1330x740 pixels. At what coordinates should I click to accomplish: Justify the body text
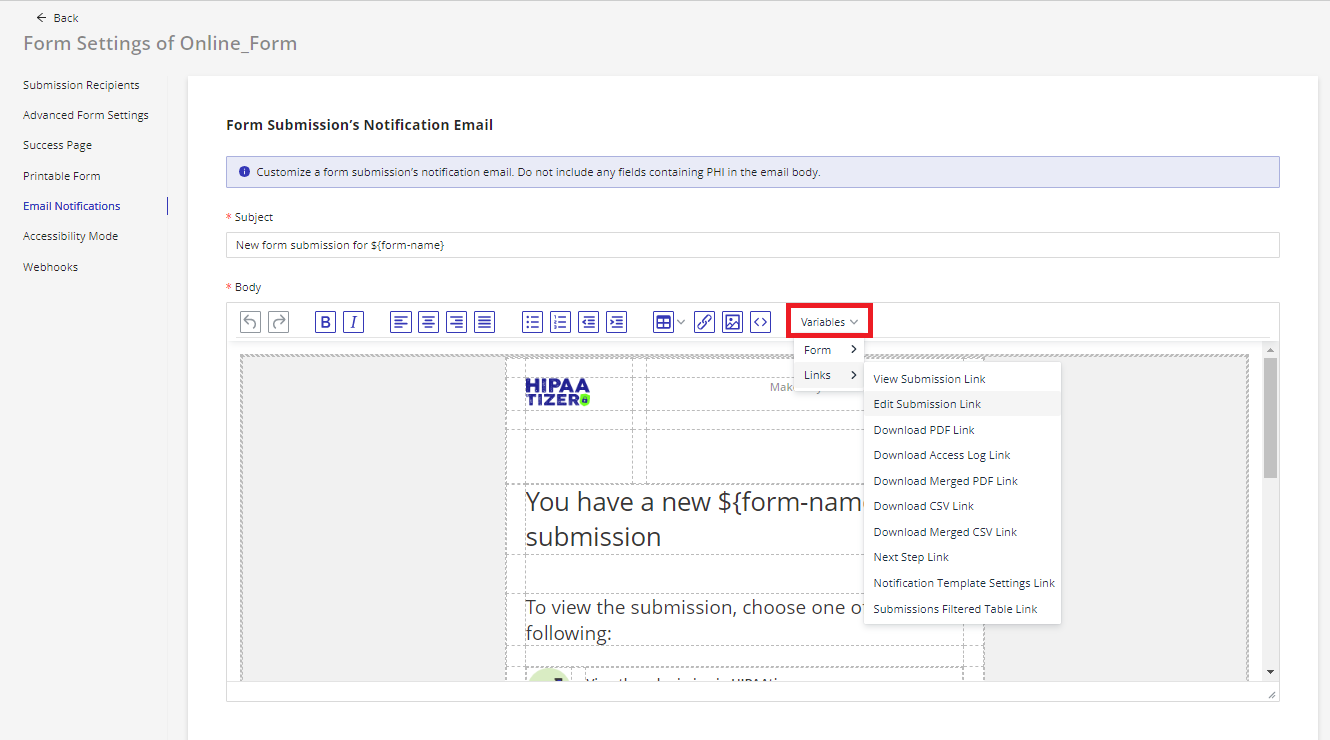click(484, 322)
